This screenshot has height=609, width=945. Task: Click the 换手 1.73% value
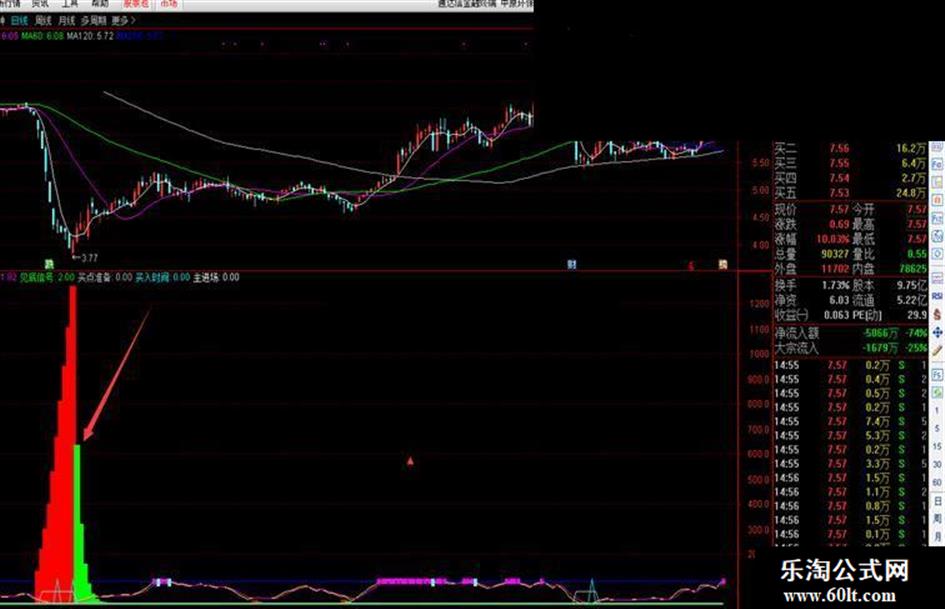tap(836, 285)
